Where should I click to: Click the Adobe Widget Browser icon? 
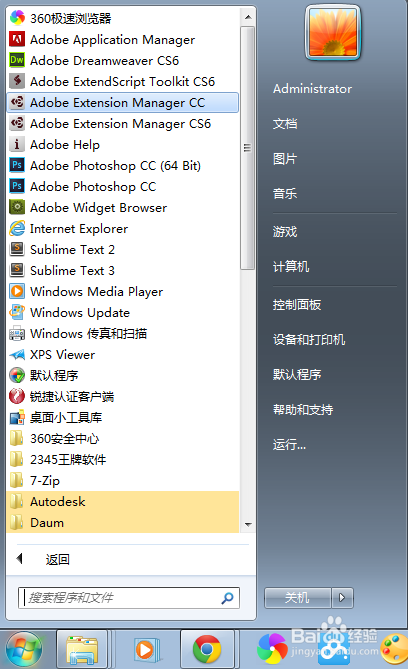pos(17,207)
